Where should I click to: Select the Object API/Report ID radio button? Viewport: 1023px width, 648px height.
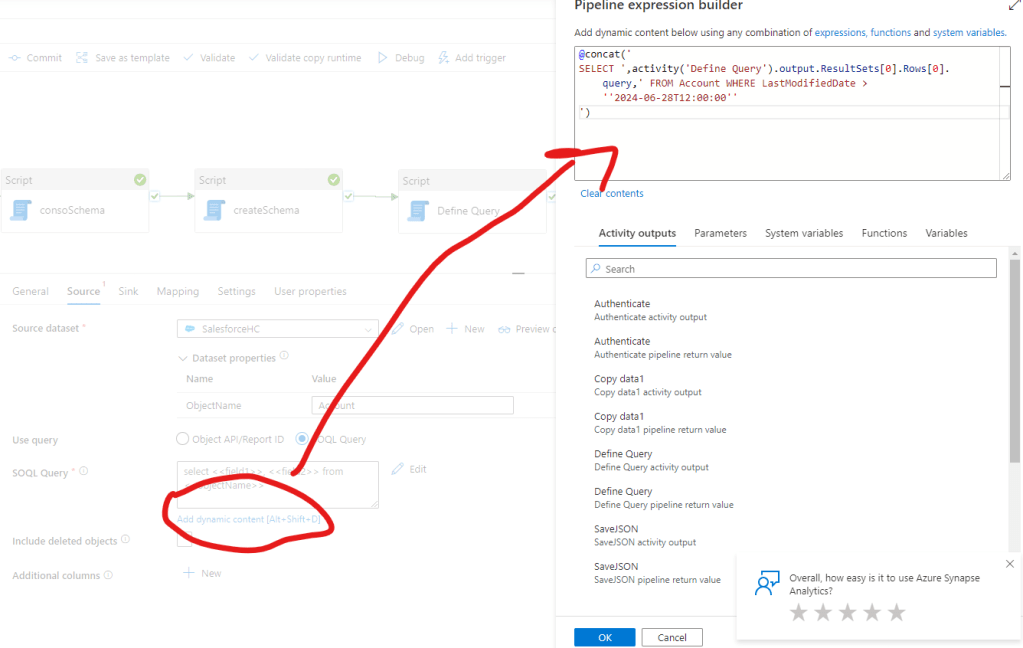[x=182, y=439]
